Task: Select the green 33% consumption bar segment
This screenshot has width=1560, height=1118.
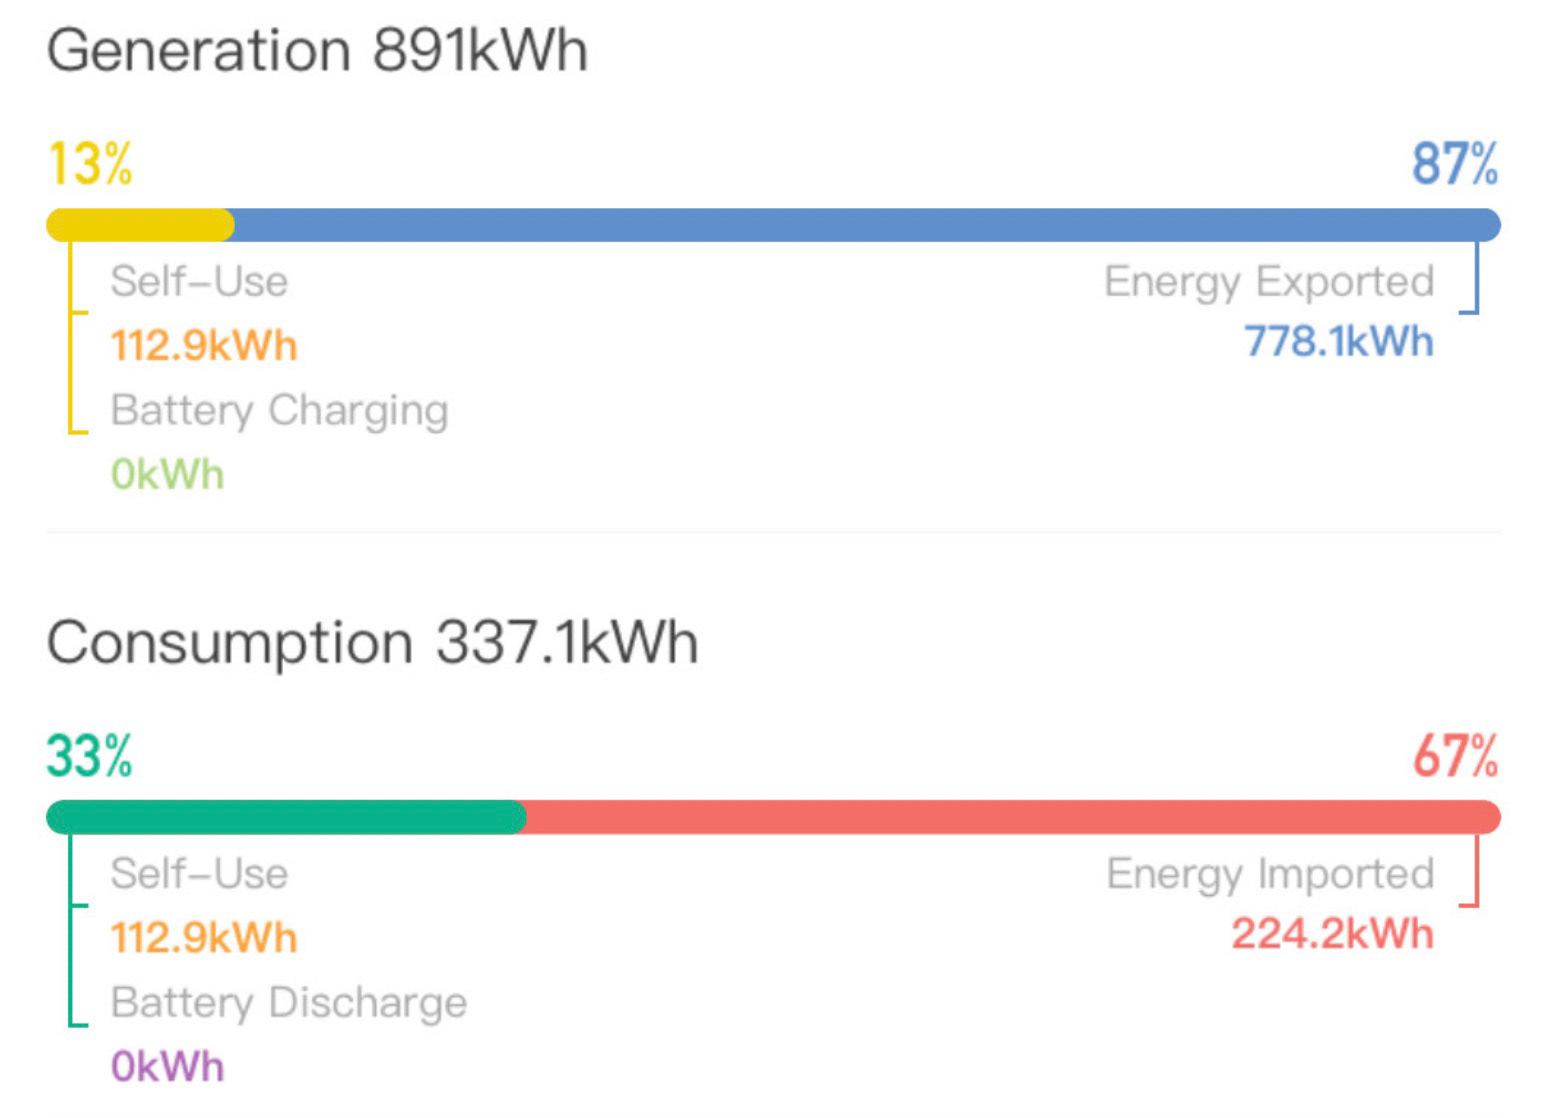Action: coord(286,817)
